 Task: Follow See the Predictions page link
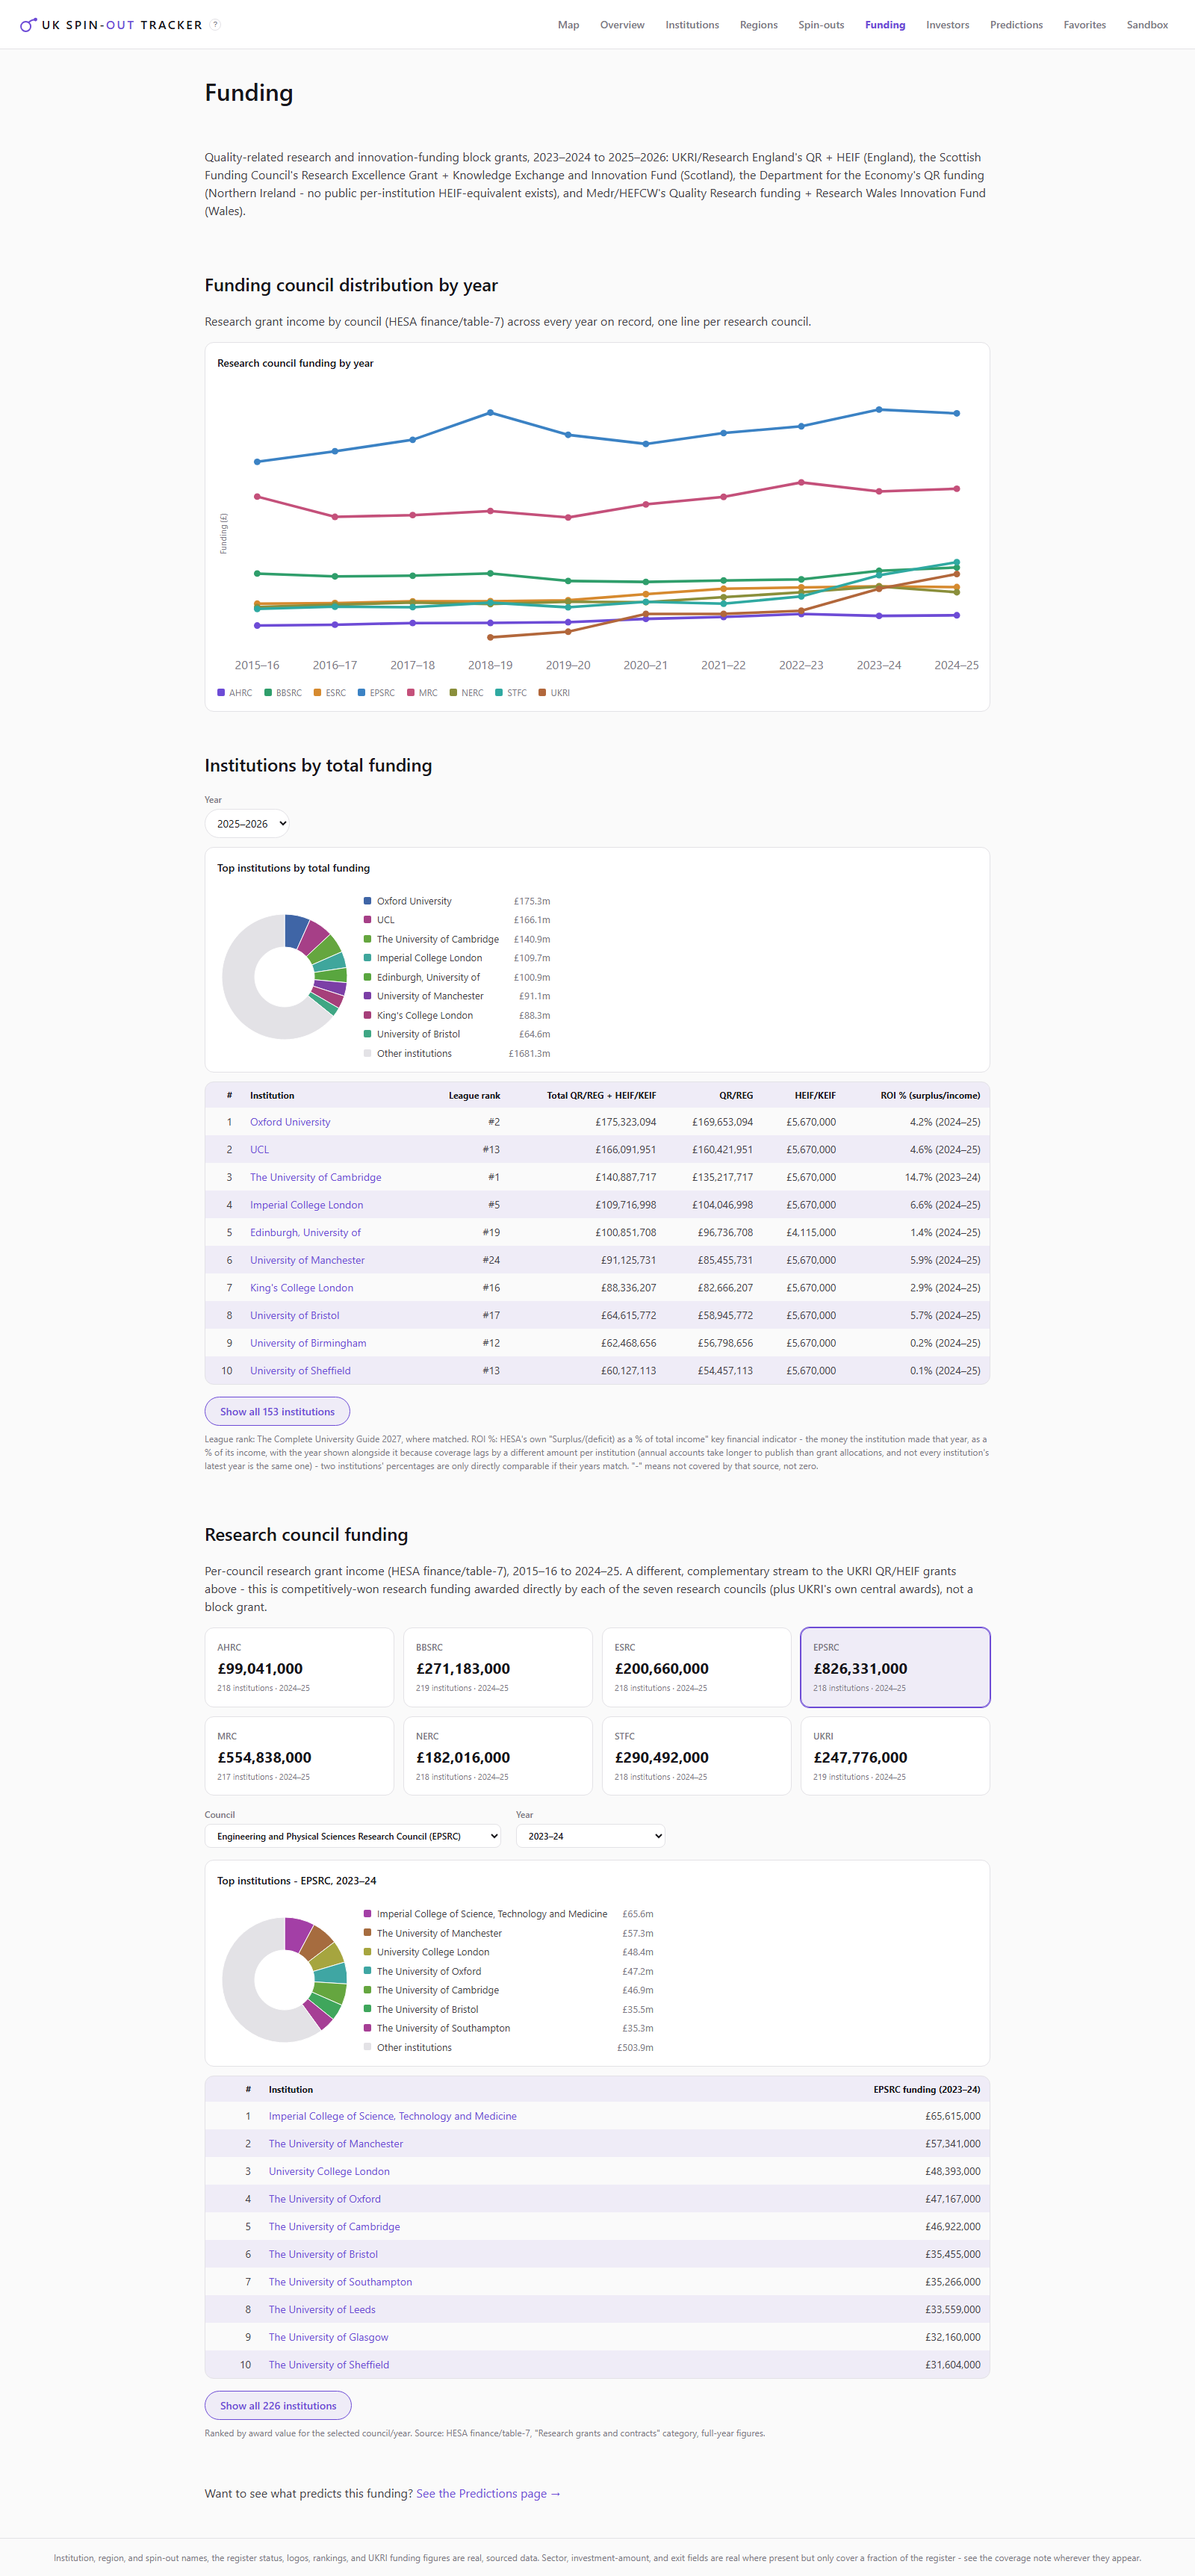(488, 2494)
